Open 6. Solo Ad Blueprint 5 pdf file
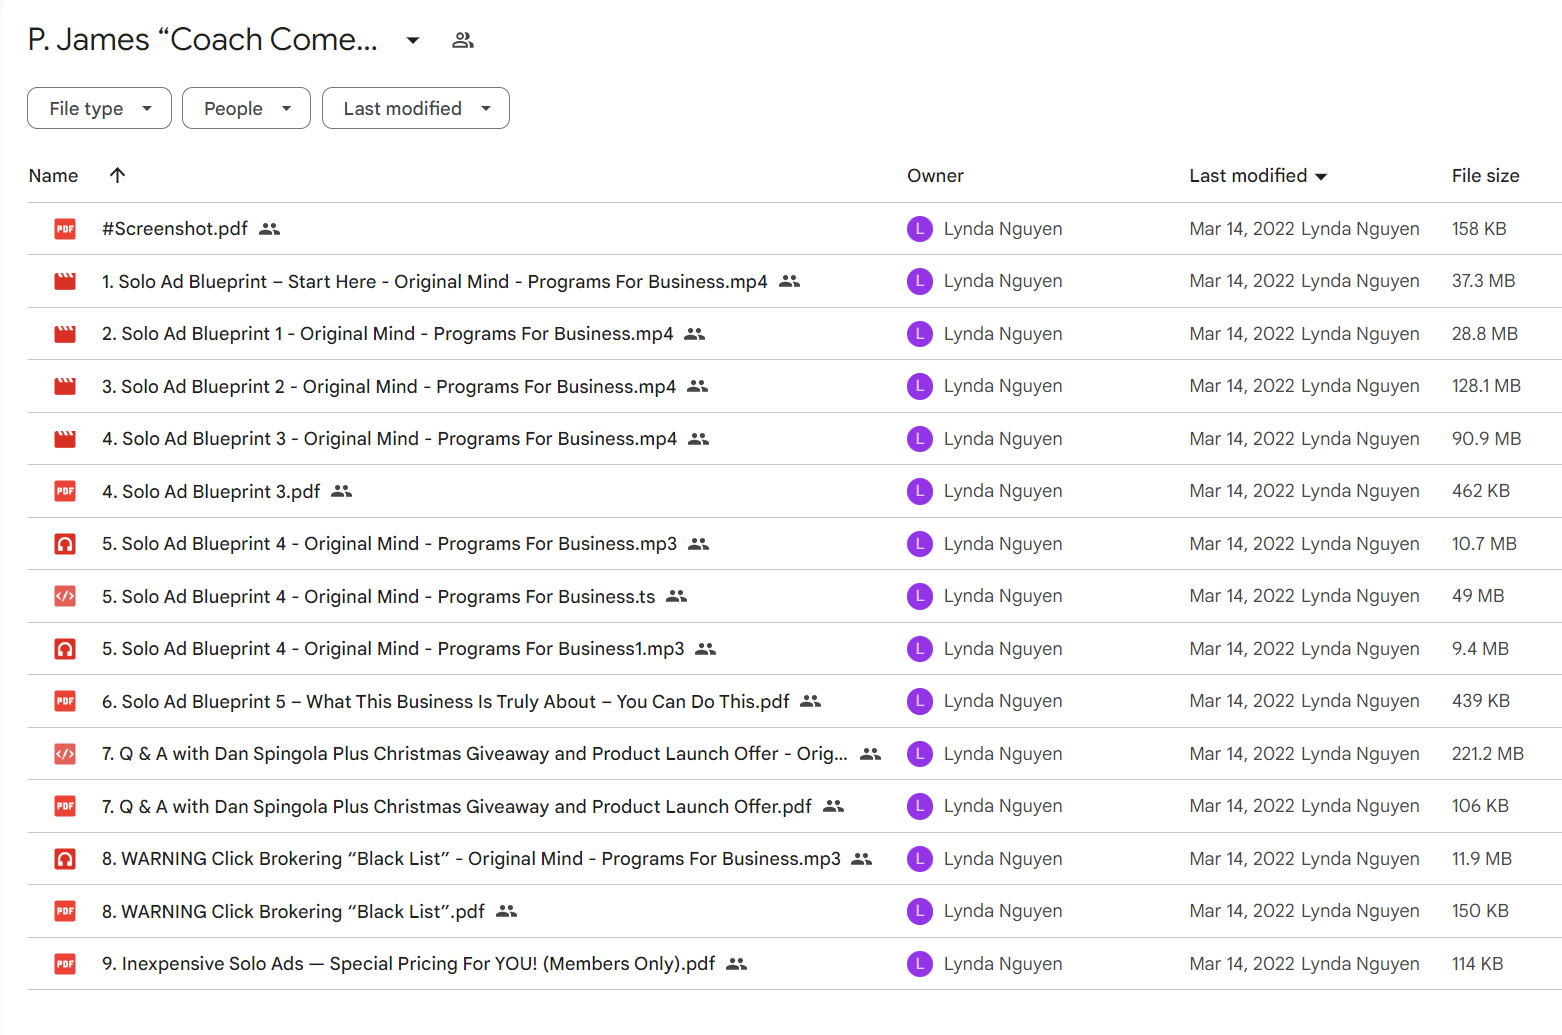1562x1035 pixels. click(446, 701)
